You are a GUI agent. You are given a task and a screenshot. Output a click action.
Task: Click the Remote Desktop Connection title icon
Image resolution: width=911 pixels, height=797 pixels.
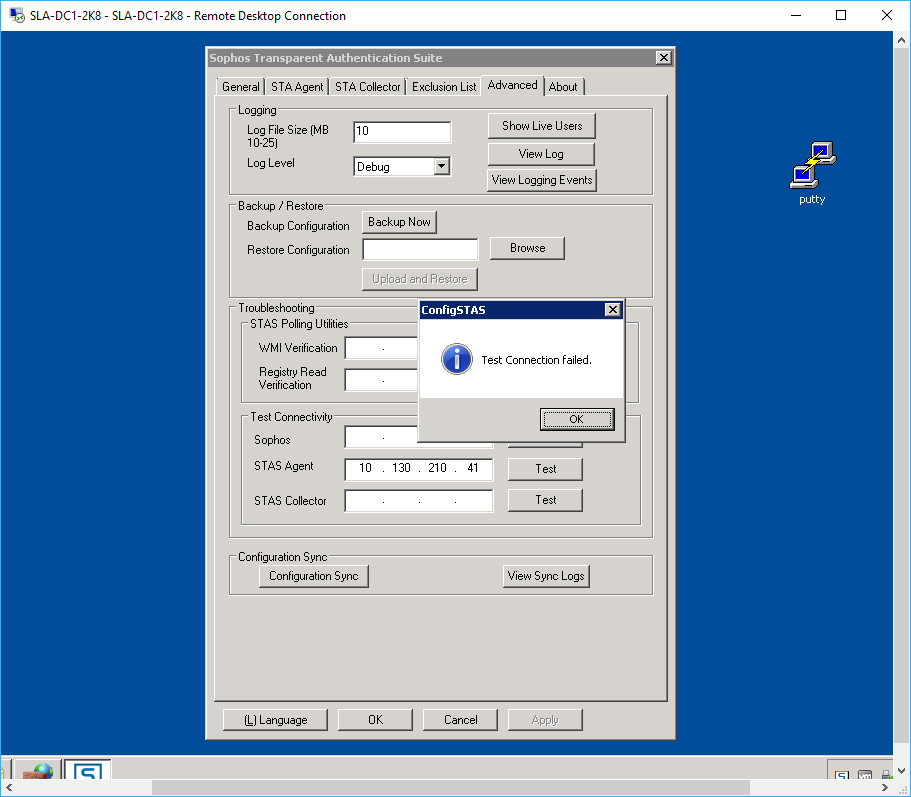pyautogui.click(x=17, y=15)
